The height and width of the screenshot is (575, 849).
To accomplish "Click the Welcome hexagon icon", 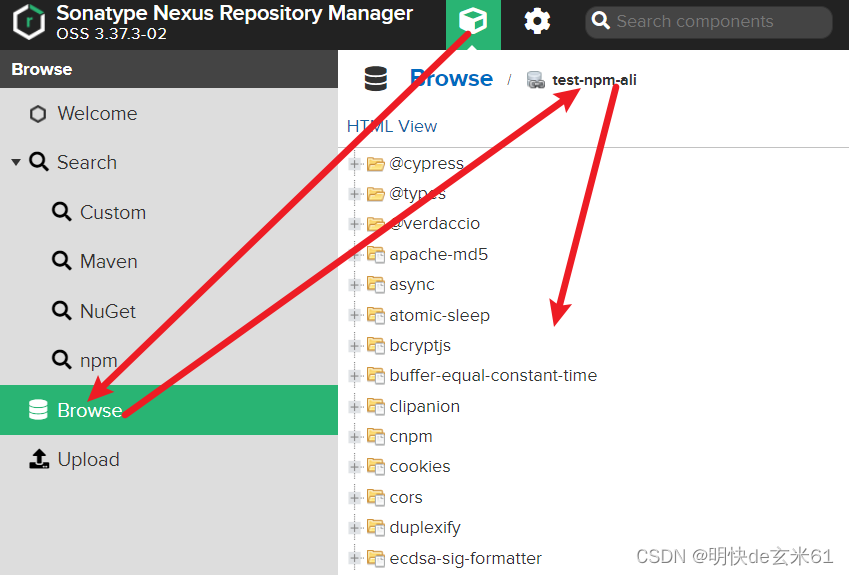I will tap(38, 114).
